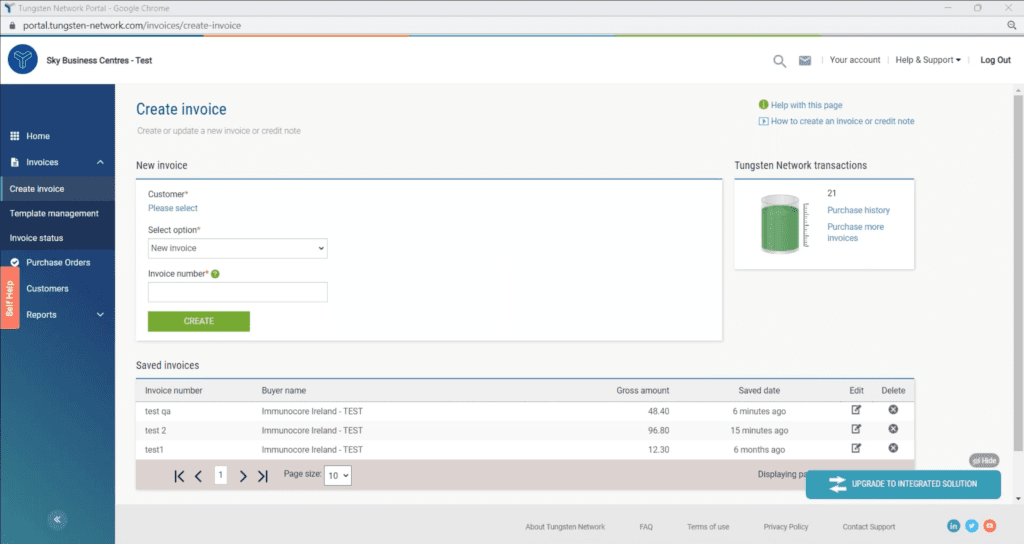The image size is (1024, 544).
Task: Click in the Invoice number field
Action: 238,292
